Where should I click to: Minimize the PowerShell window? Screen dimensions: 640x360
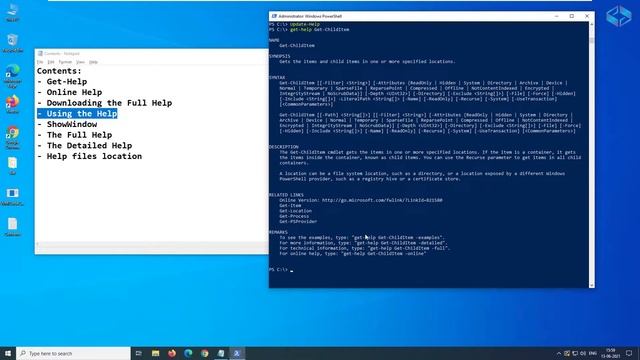[556, 16]
